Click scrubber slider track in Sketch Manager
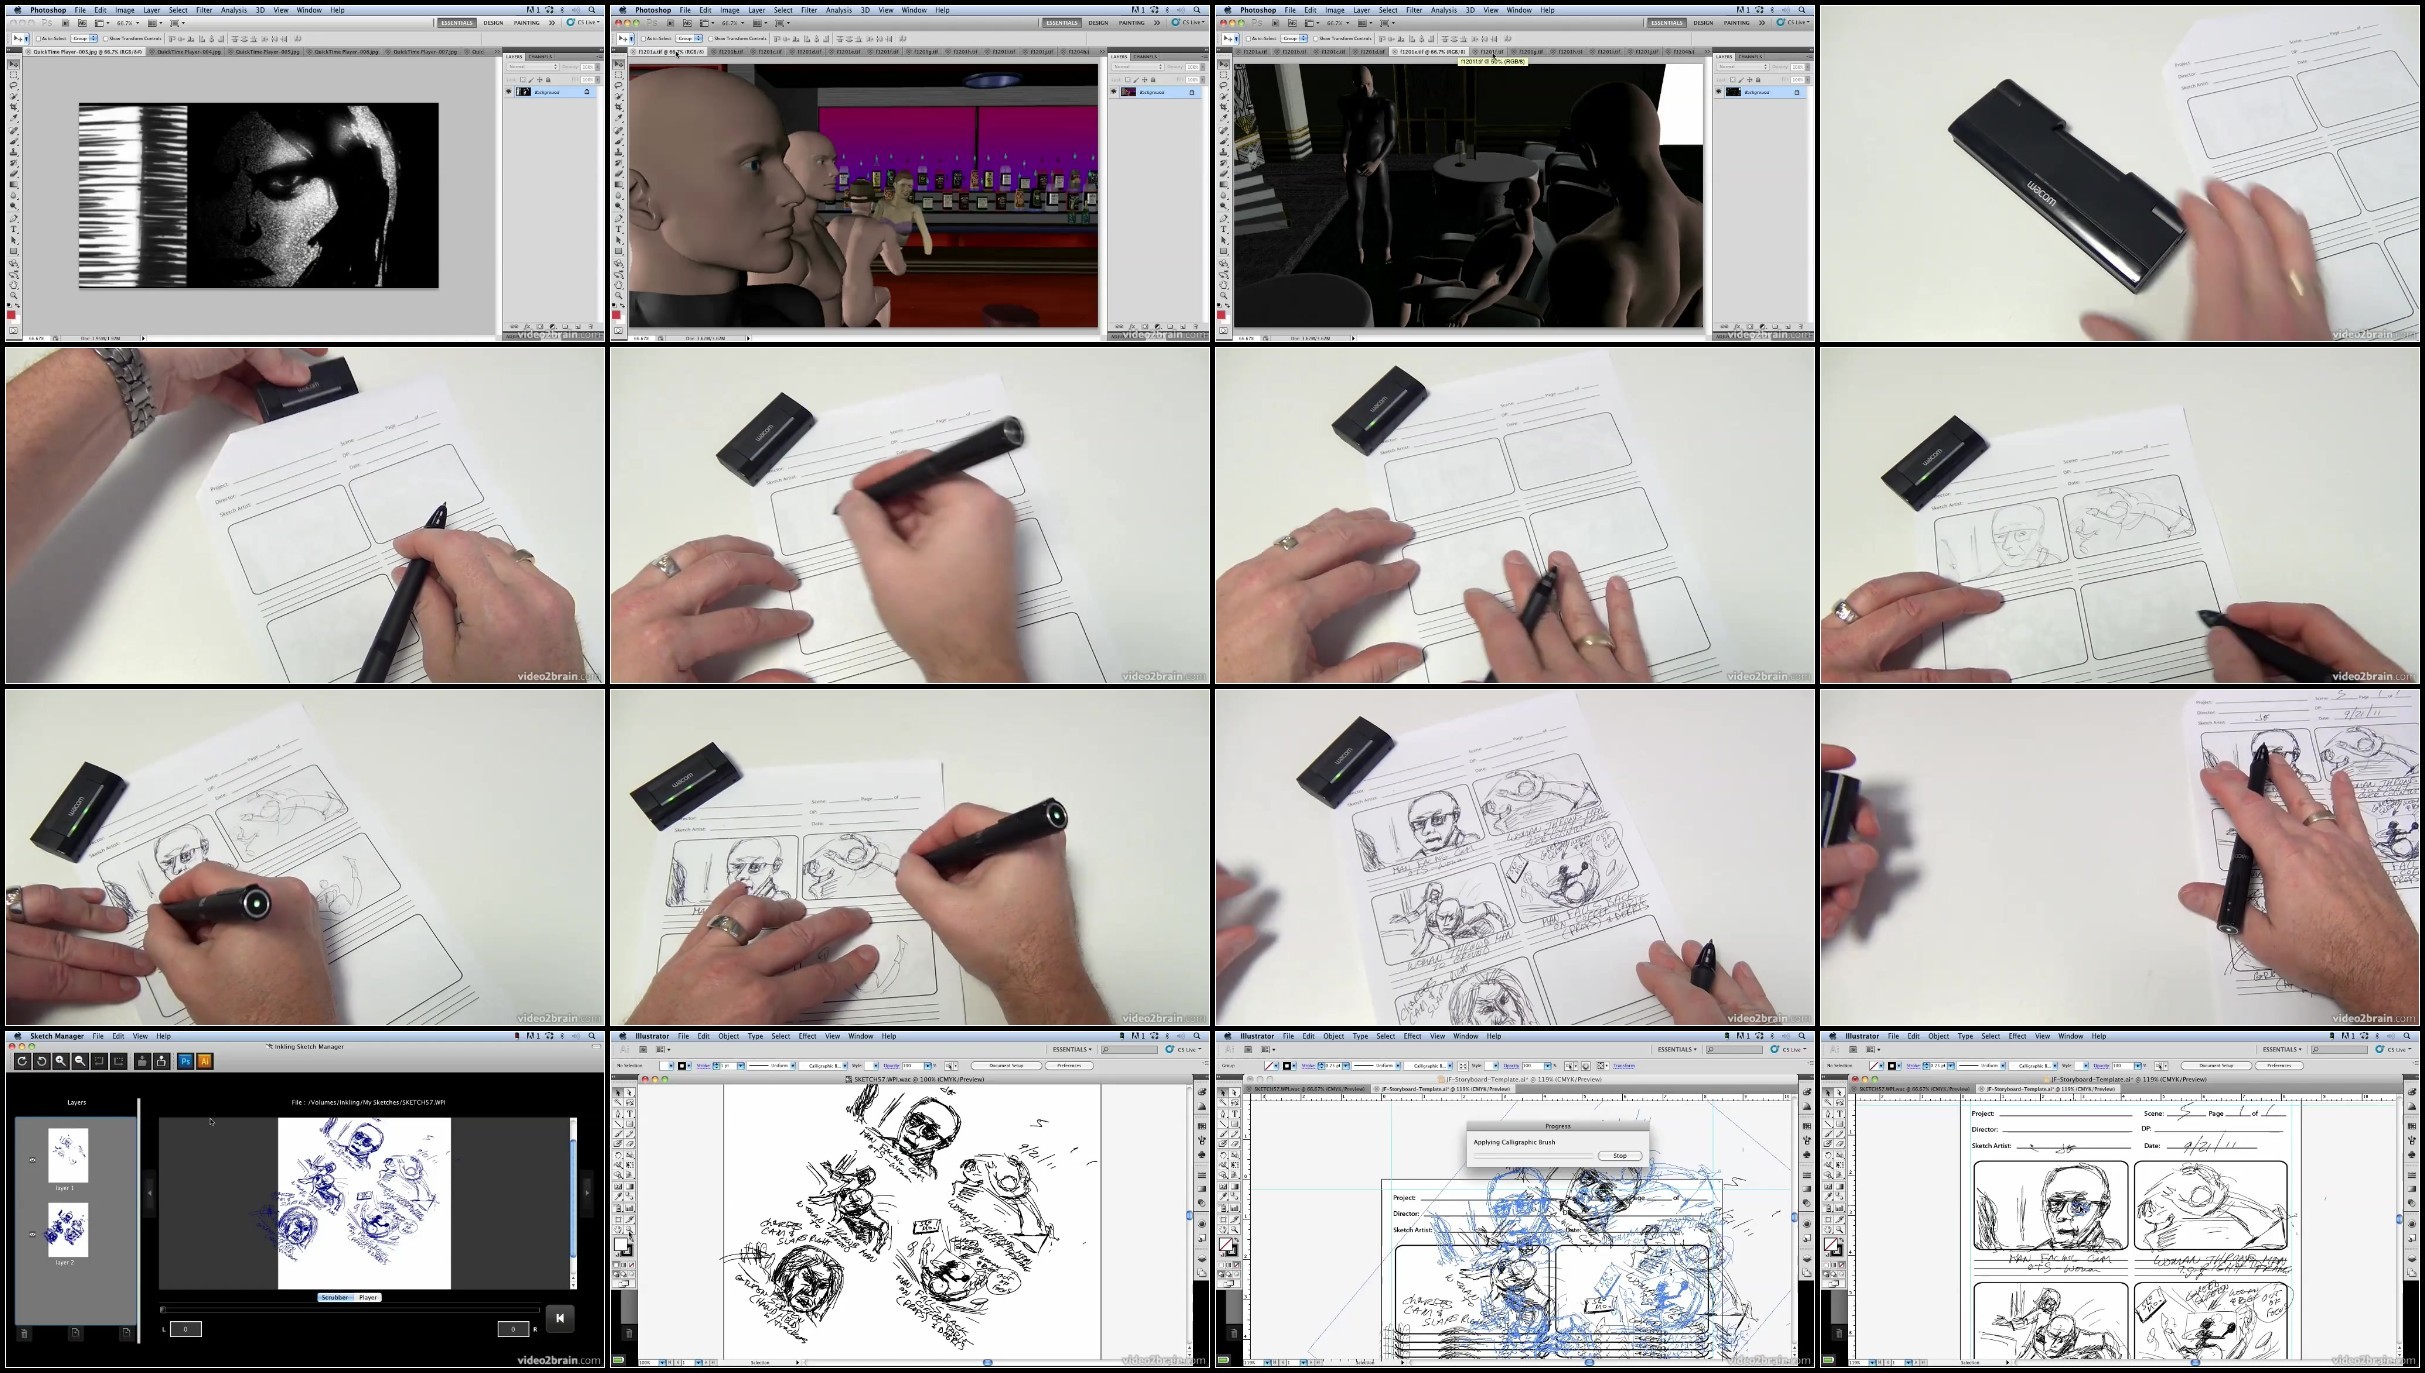The width and height of the screenshot is (2425, 1373). 350,1309
